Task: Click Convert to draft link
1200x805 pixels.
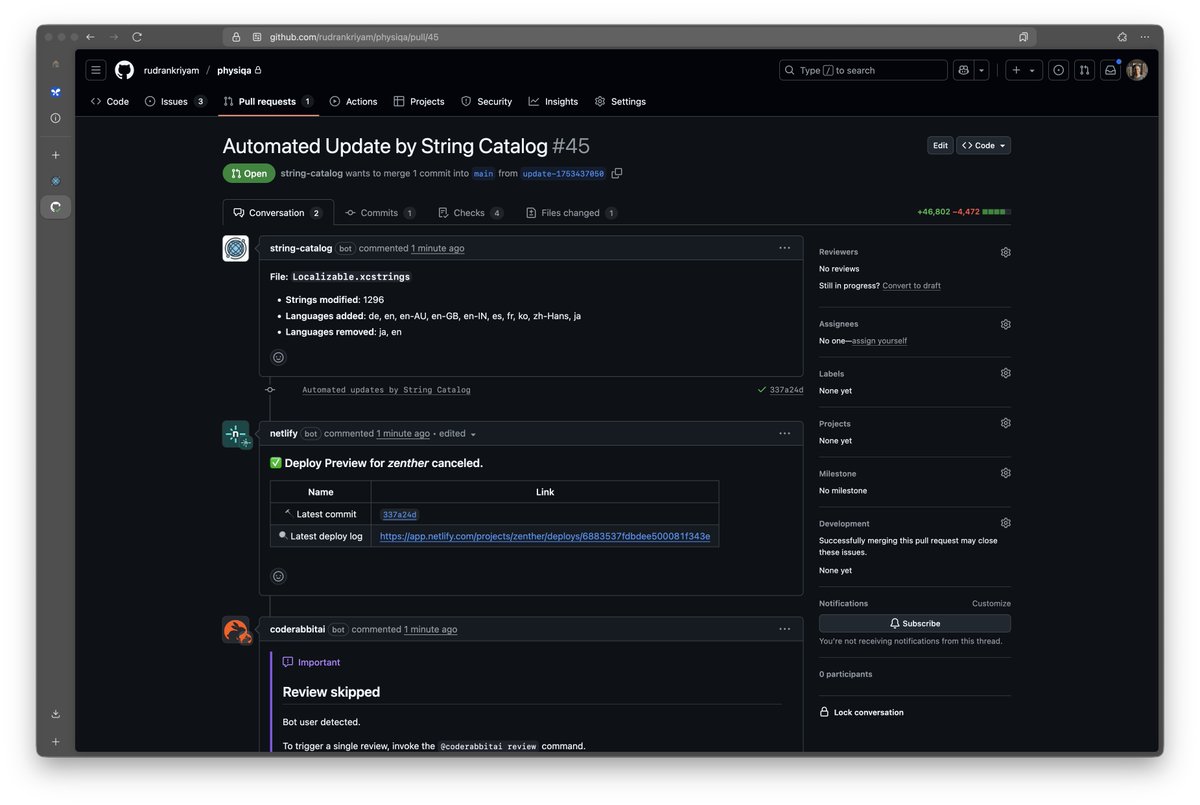Action: coord(911,286)
